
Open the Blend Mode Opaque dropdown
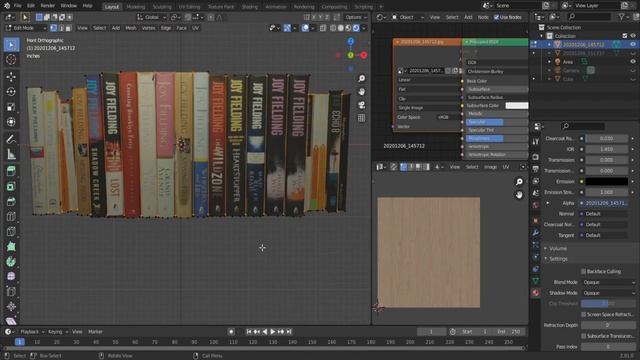coord(609,282)
